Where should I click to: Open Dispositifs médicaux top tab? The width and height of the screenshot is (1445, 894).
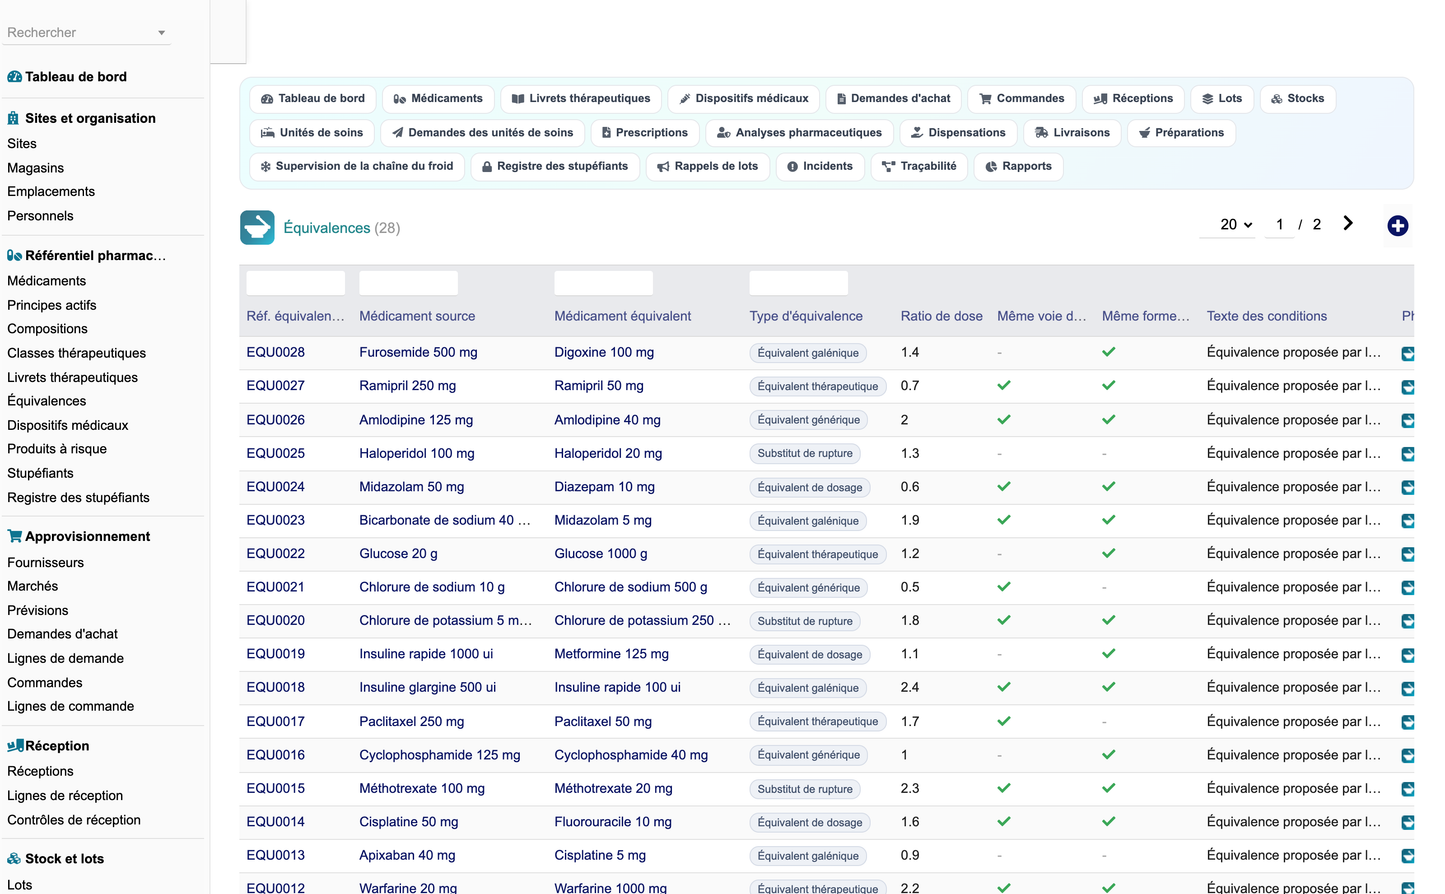744,98
